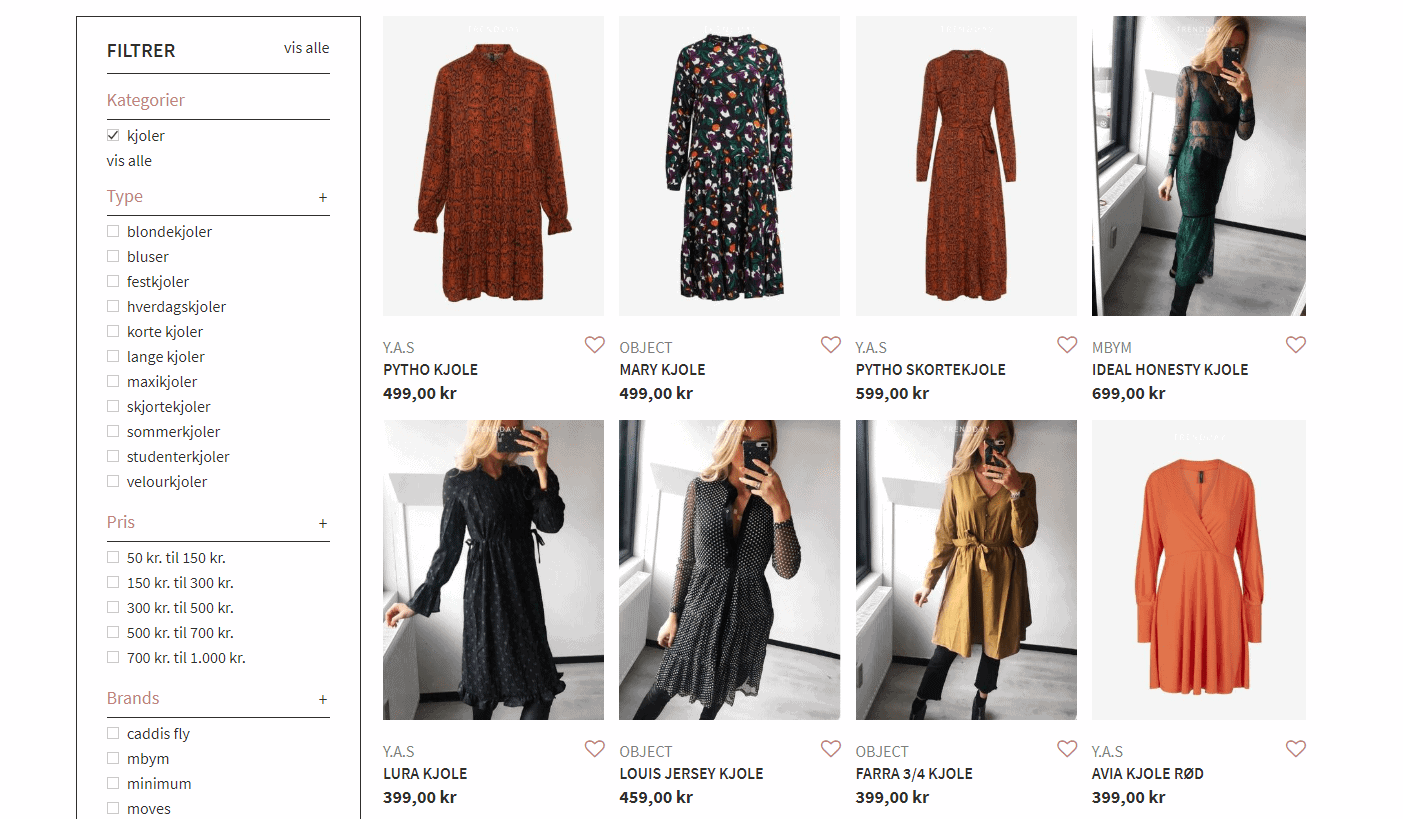Image resolution: width=1403 pixels, height=819 pixels.
Task: Click the heart icon on LOUIS JERSEY KJOLE
Action: (x=831, y=748)
